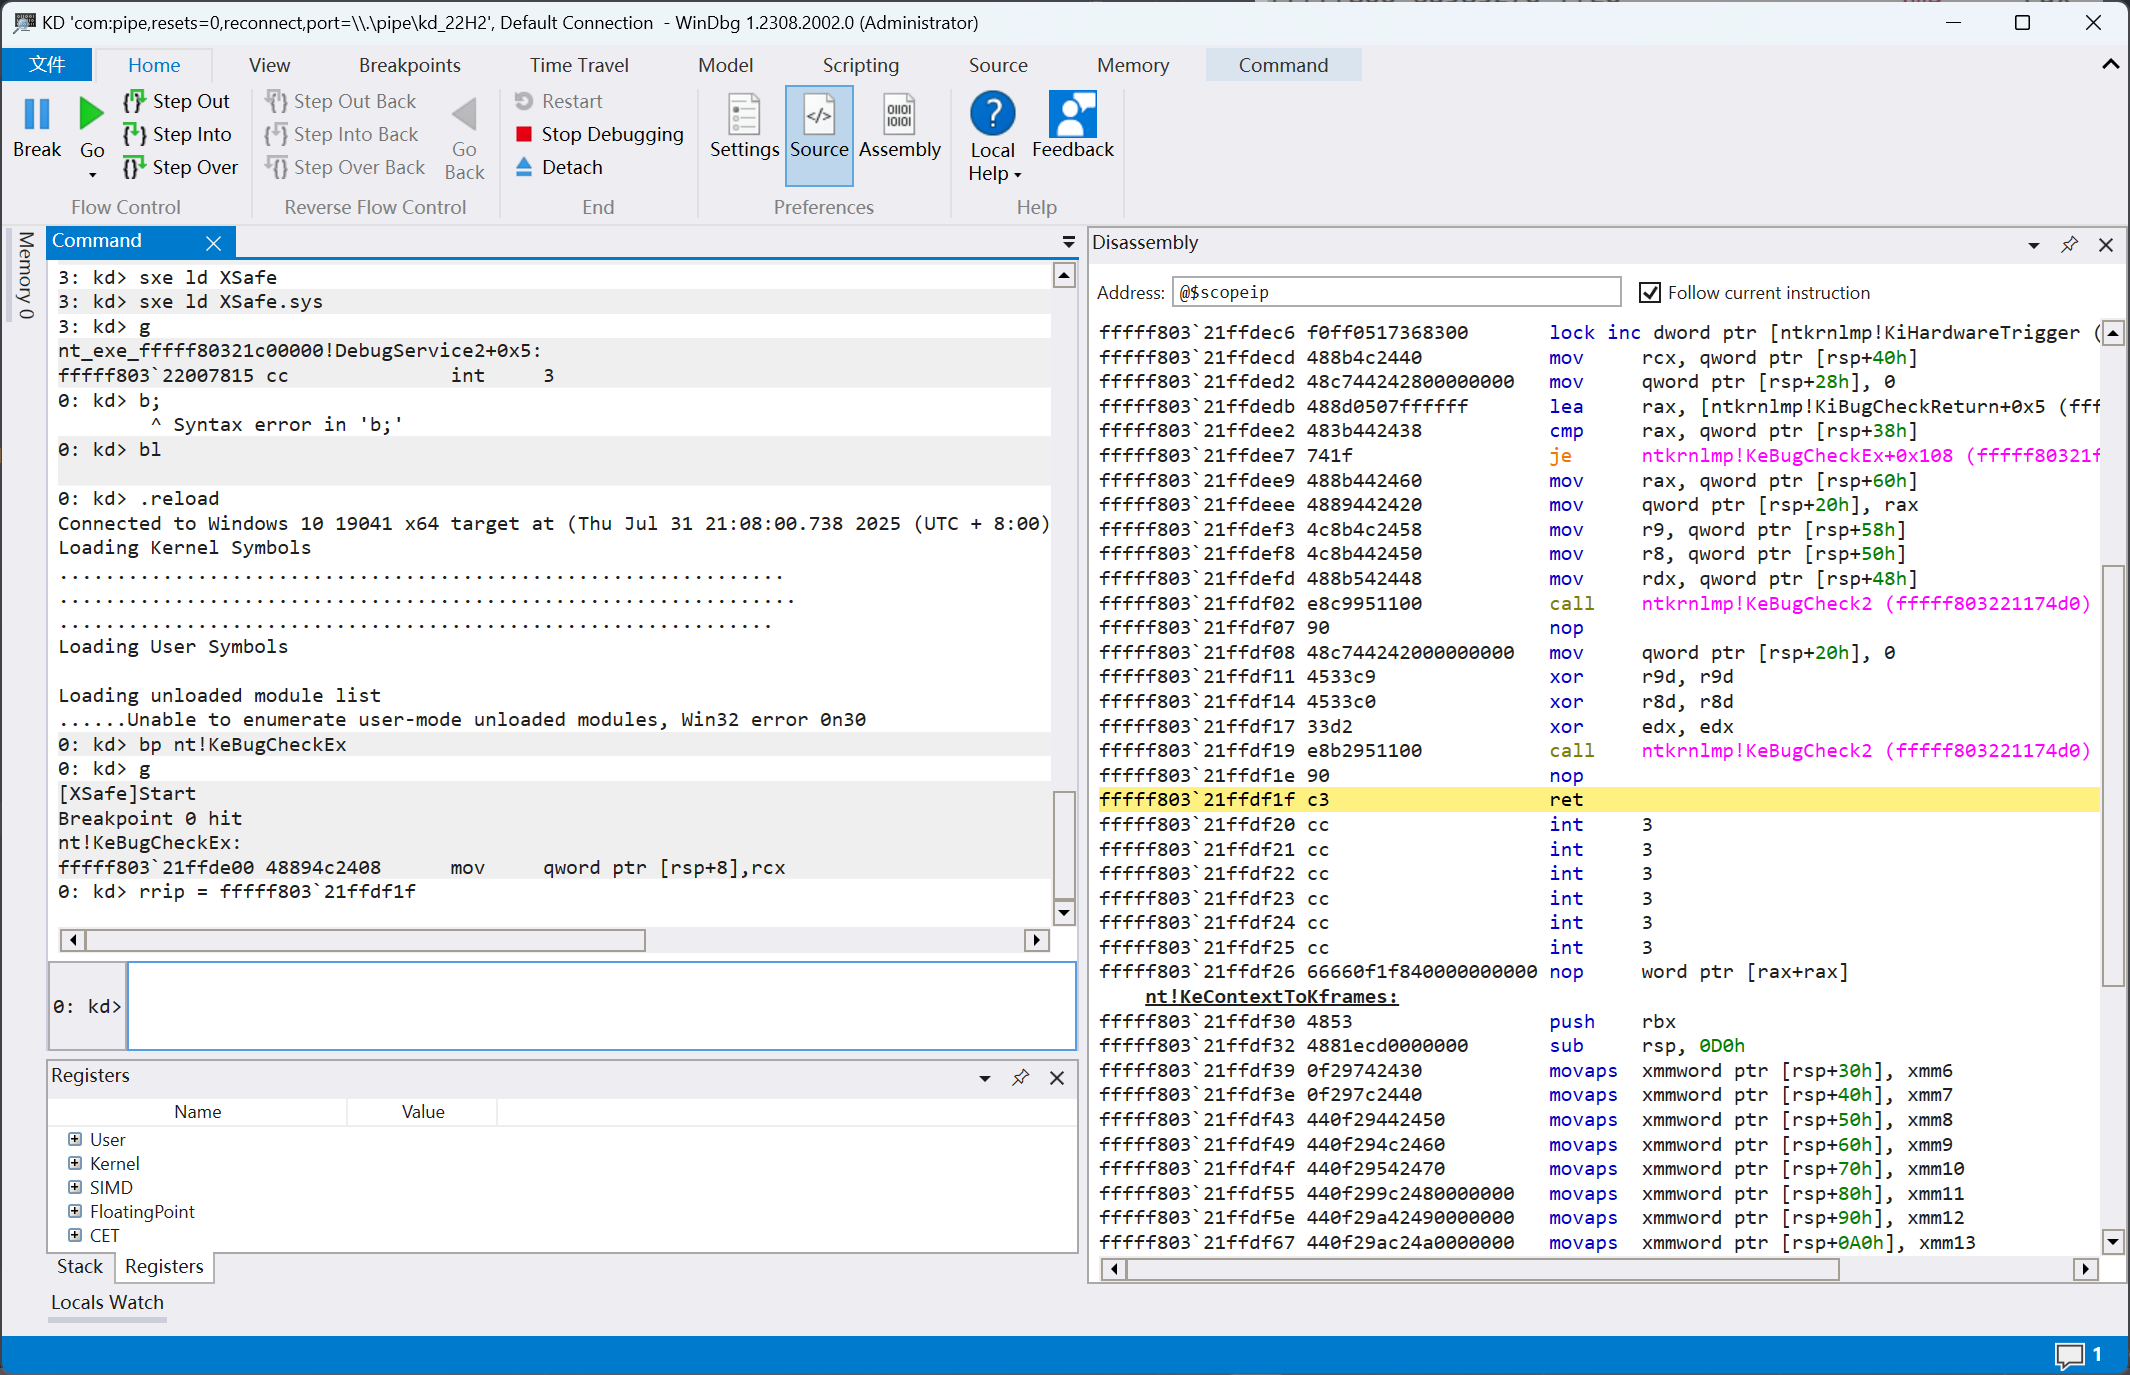Click Step Over in Flow Control
Viewport: 2130px width, 1375px height.
click(181, 167)
